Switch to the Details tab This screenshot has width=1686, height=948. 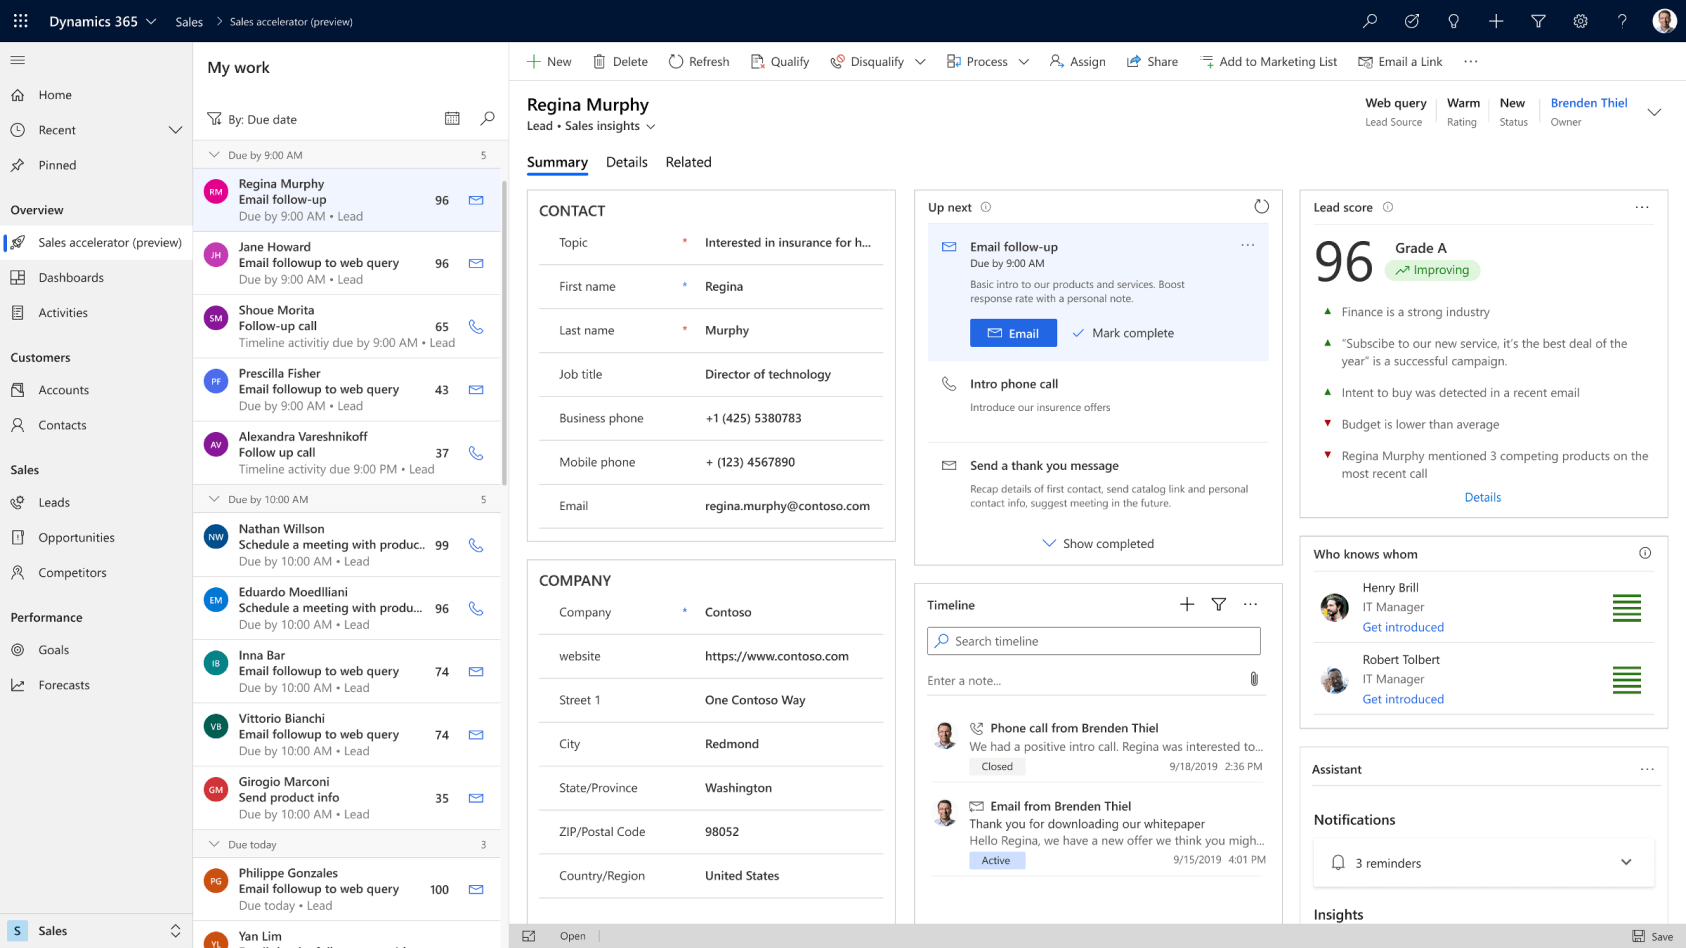coord(626,162)
